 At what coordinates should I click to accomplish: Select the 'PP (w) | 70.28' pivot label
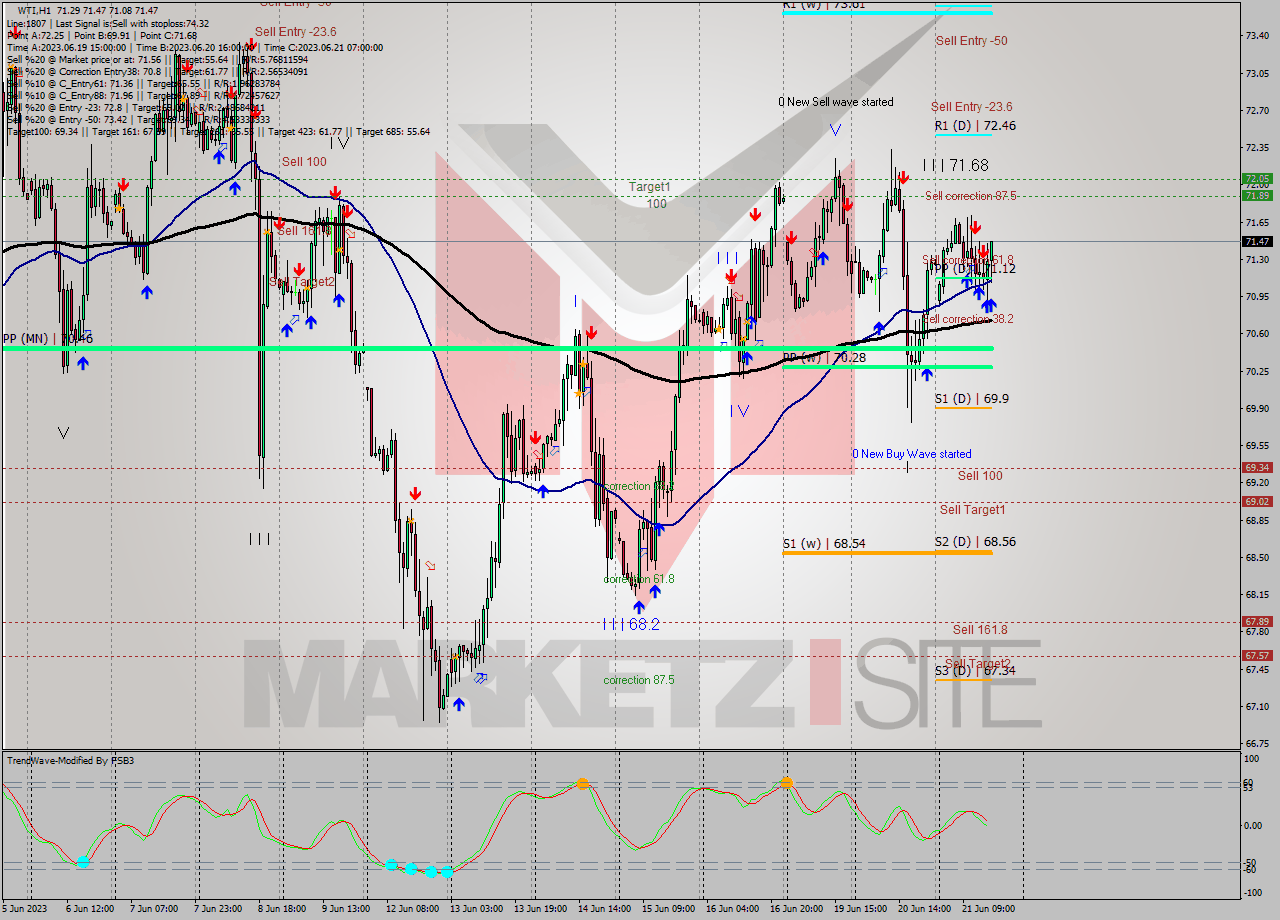click(824, 357)
